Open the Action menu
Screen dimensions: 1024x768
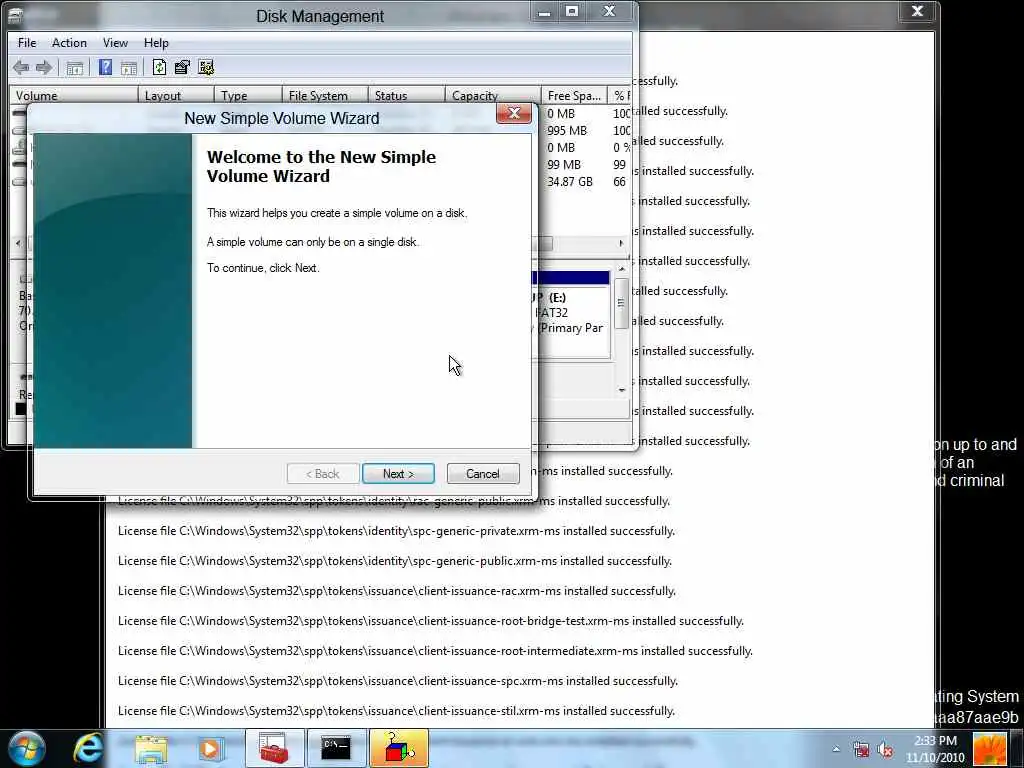tap(69, 43)
